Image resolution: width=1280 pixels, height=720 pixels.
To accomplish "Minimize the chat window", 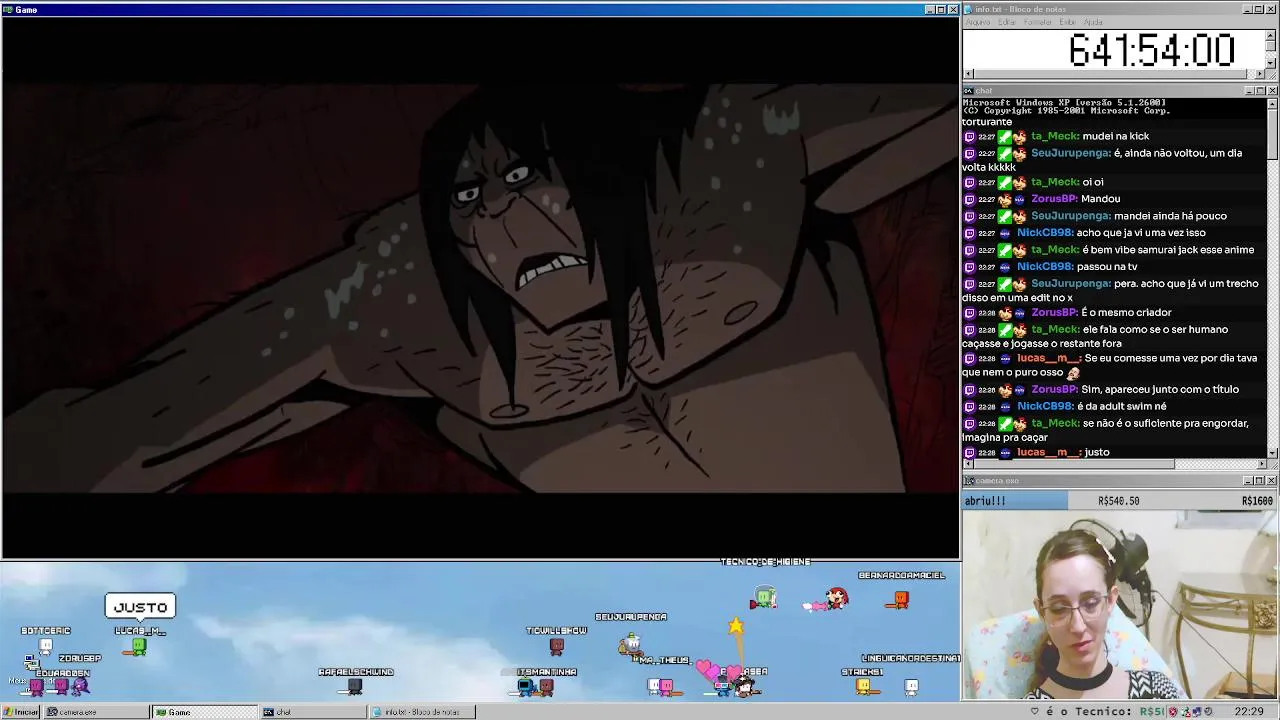I will click(x=1248, y=91).
